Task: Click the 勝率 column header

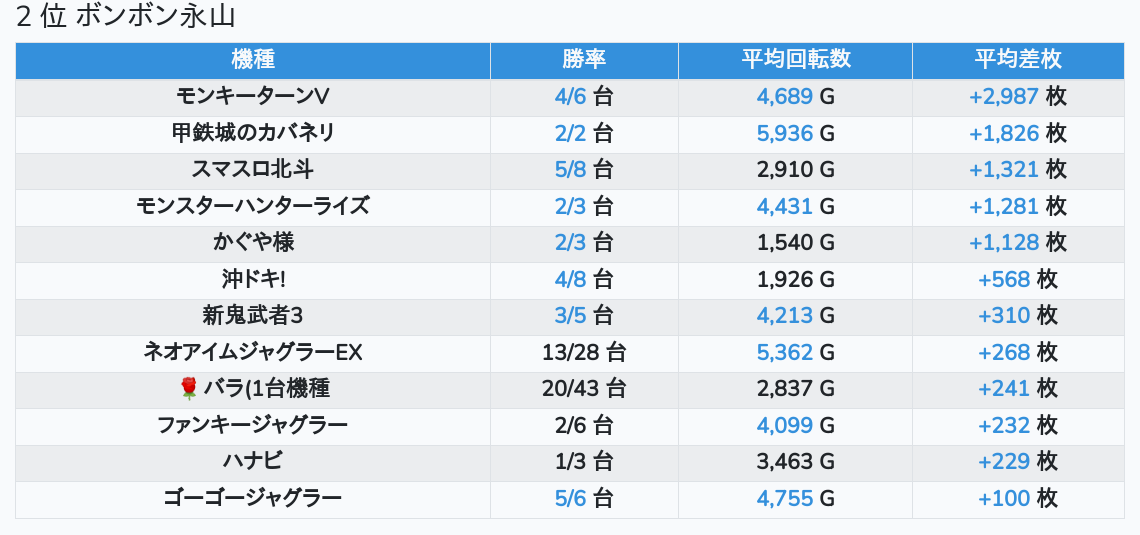Action: pyautogui.click(x=584, y=59)
